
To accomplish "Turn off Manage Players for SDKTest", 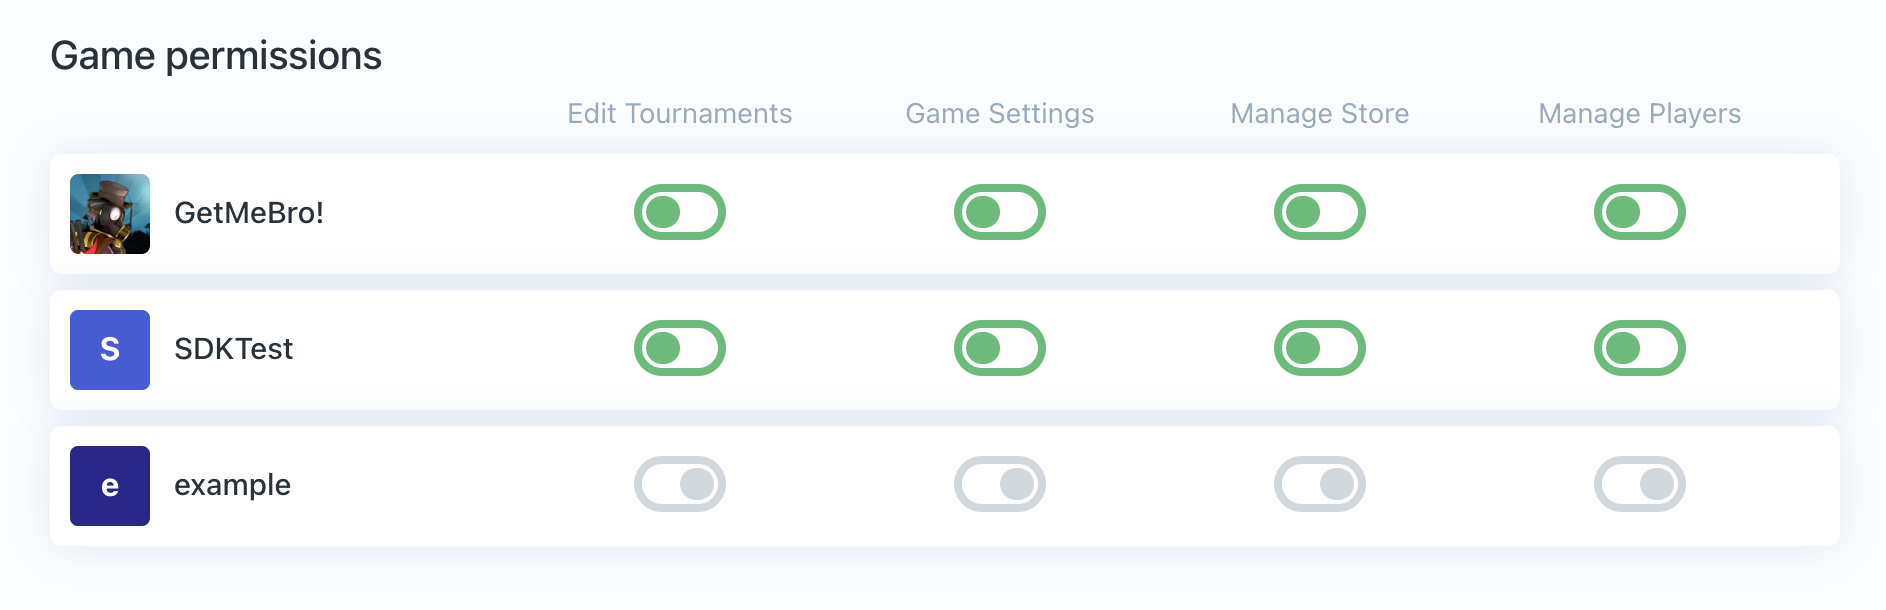I will pyautogui.click(x=1640, y=349).
